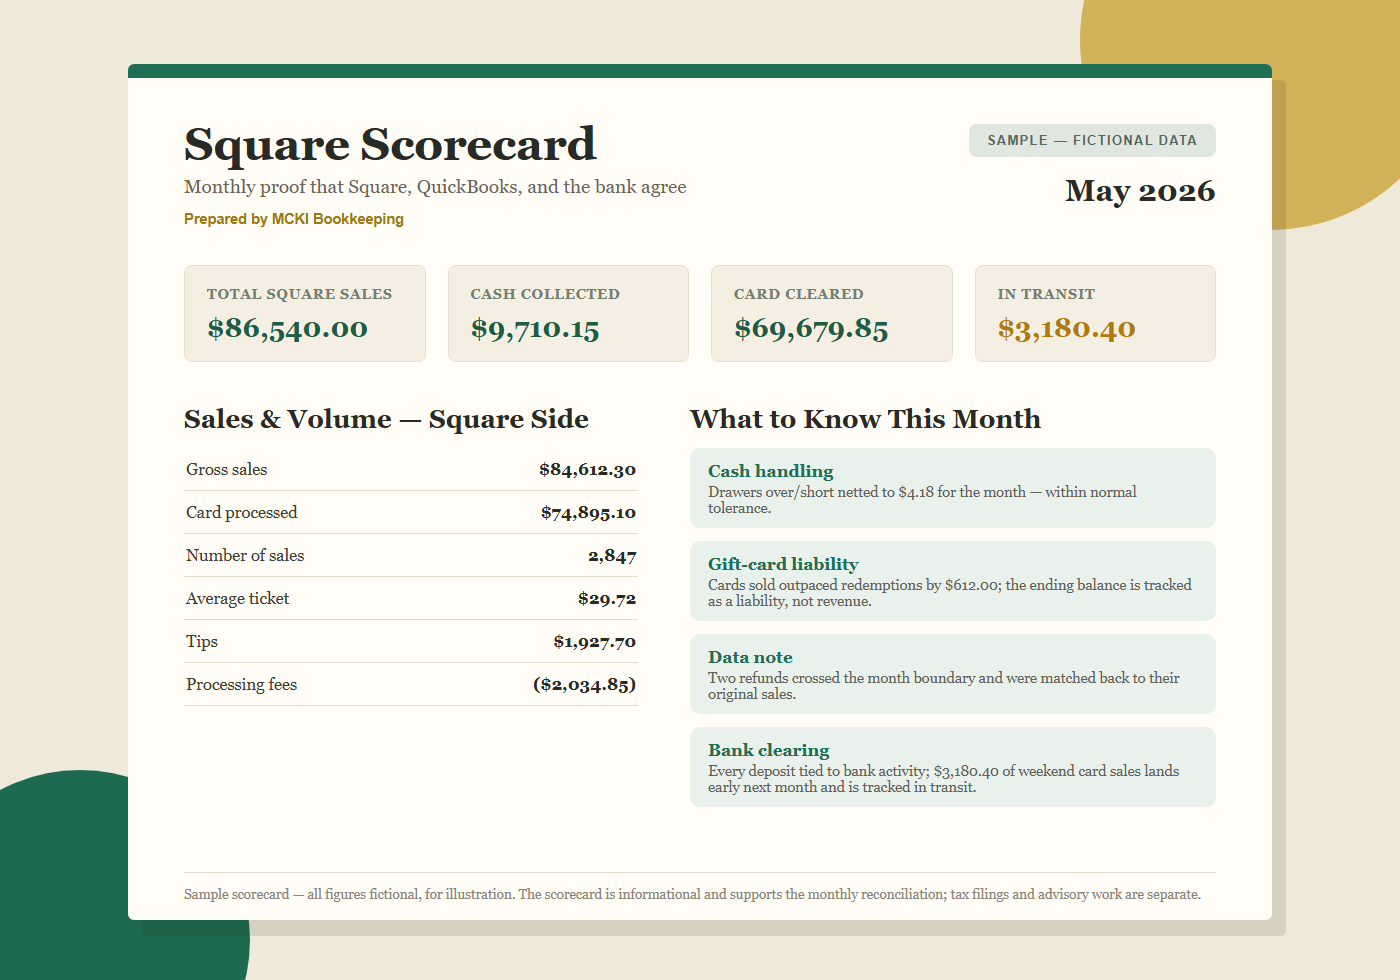
Task: Click the weekend card sales transit description
Action: (944, 779)
